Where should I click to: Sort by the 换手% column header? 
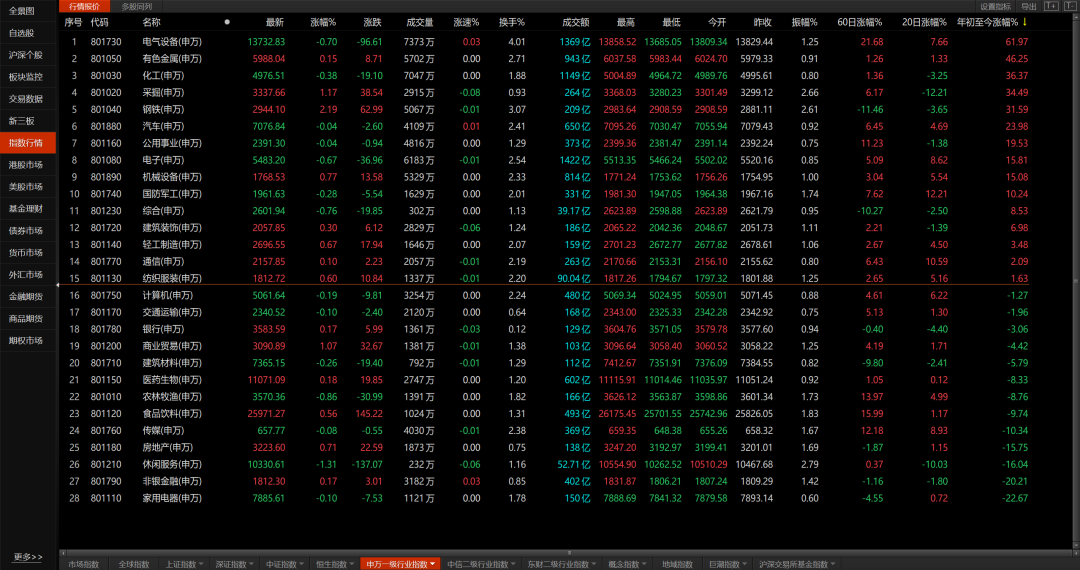click(512, 22)
